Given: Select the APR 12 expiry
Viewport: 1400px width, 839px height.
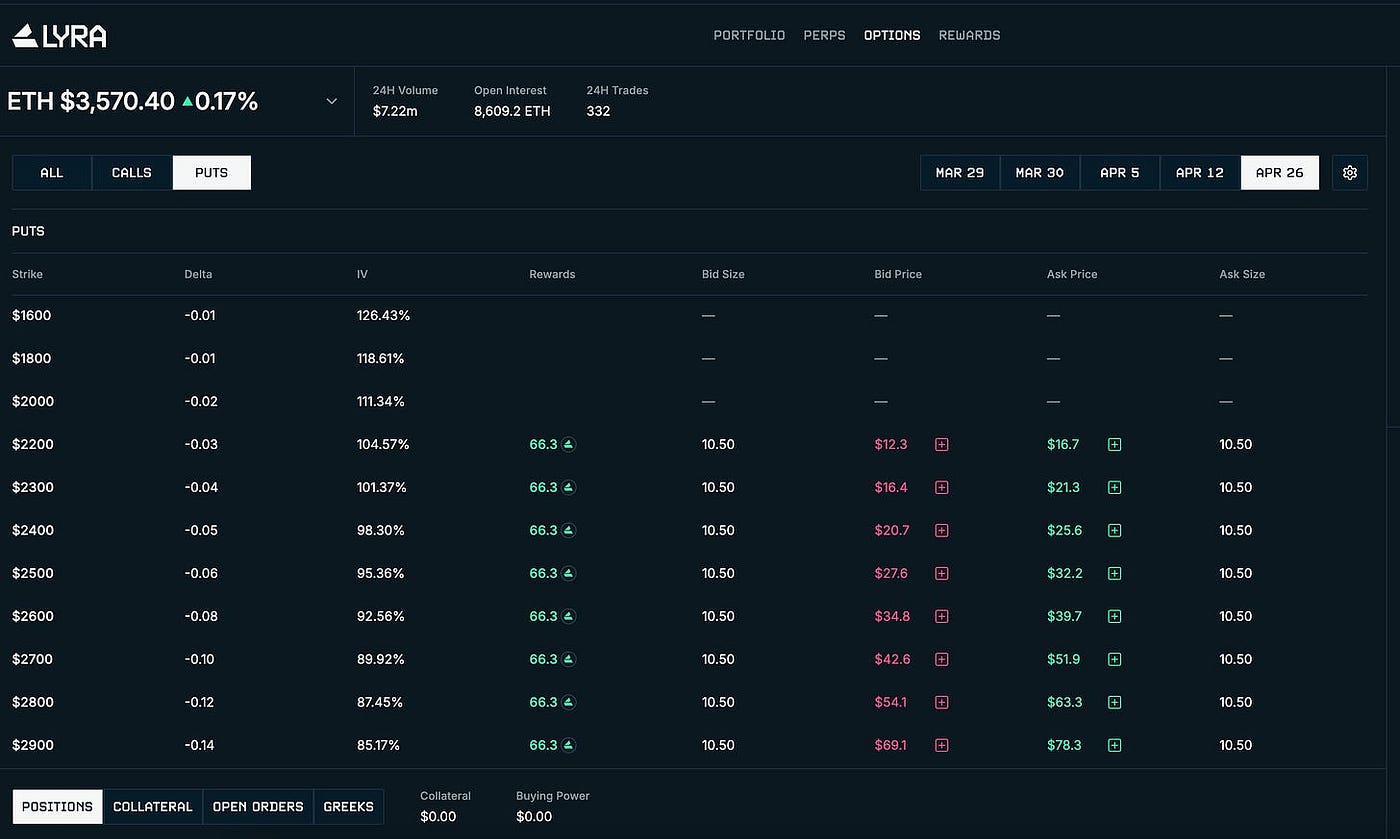Looking at the screenshot, I should 1199,172.
